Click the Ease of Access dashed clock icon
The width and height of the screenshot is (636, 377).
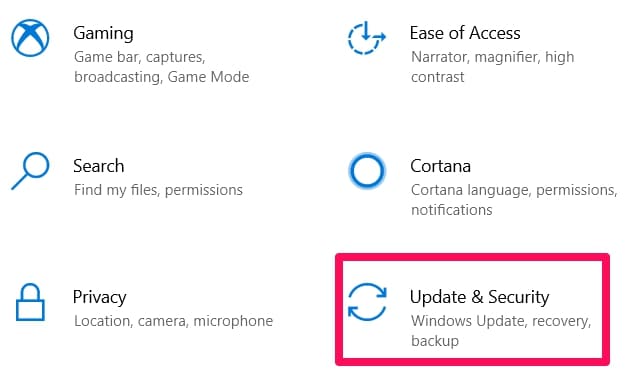pyautogui.click(x=367, y=38)
